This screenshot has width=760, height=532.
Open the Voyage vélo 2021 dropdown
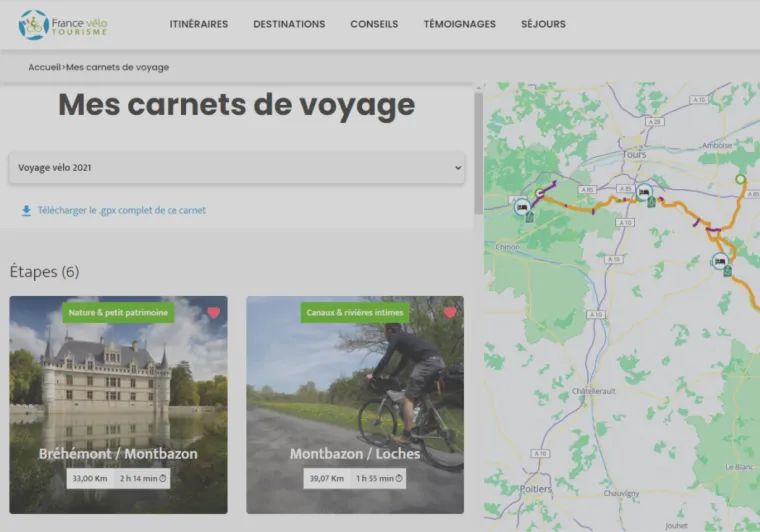tap(237, 168)
